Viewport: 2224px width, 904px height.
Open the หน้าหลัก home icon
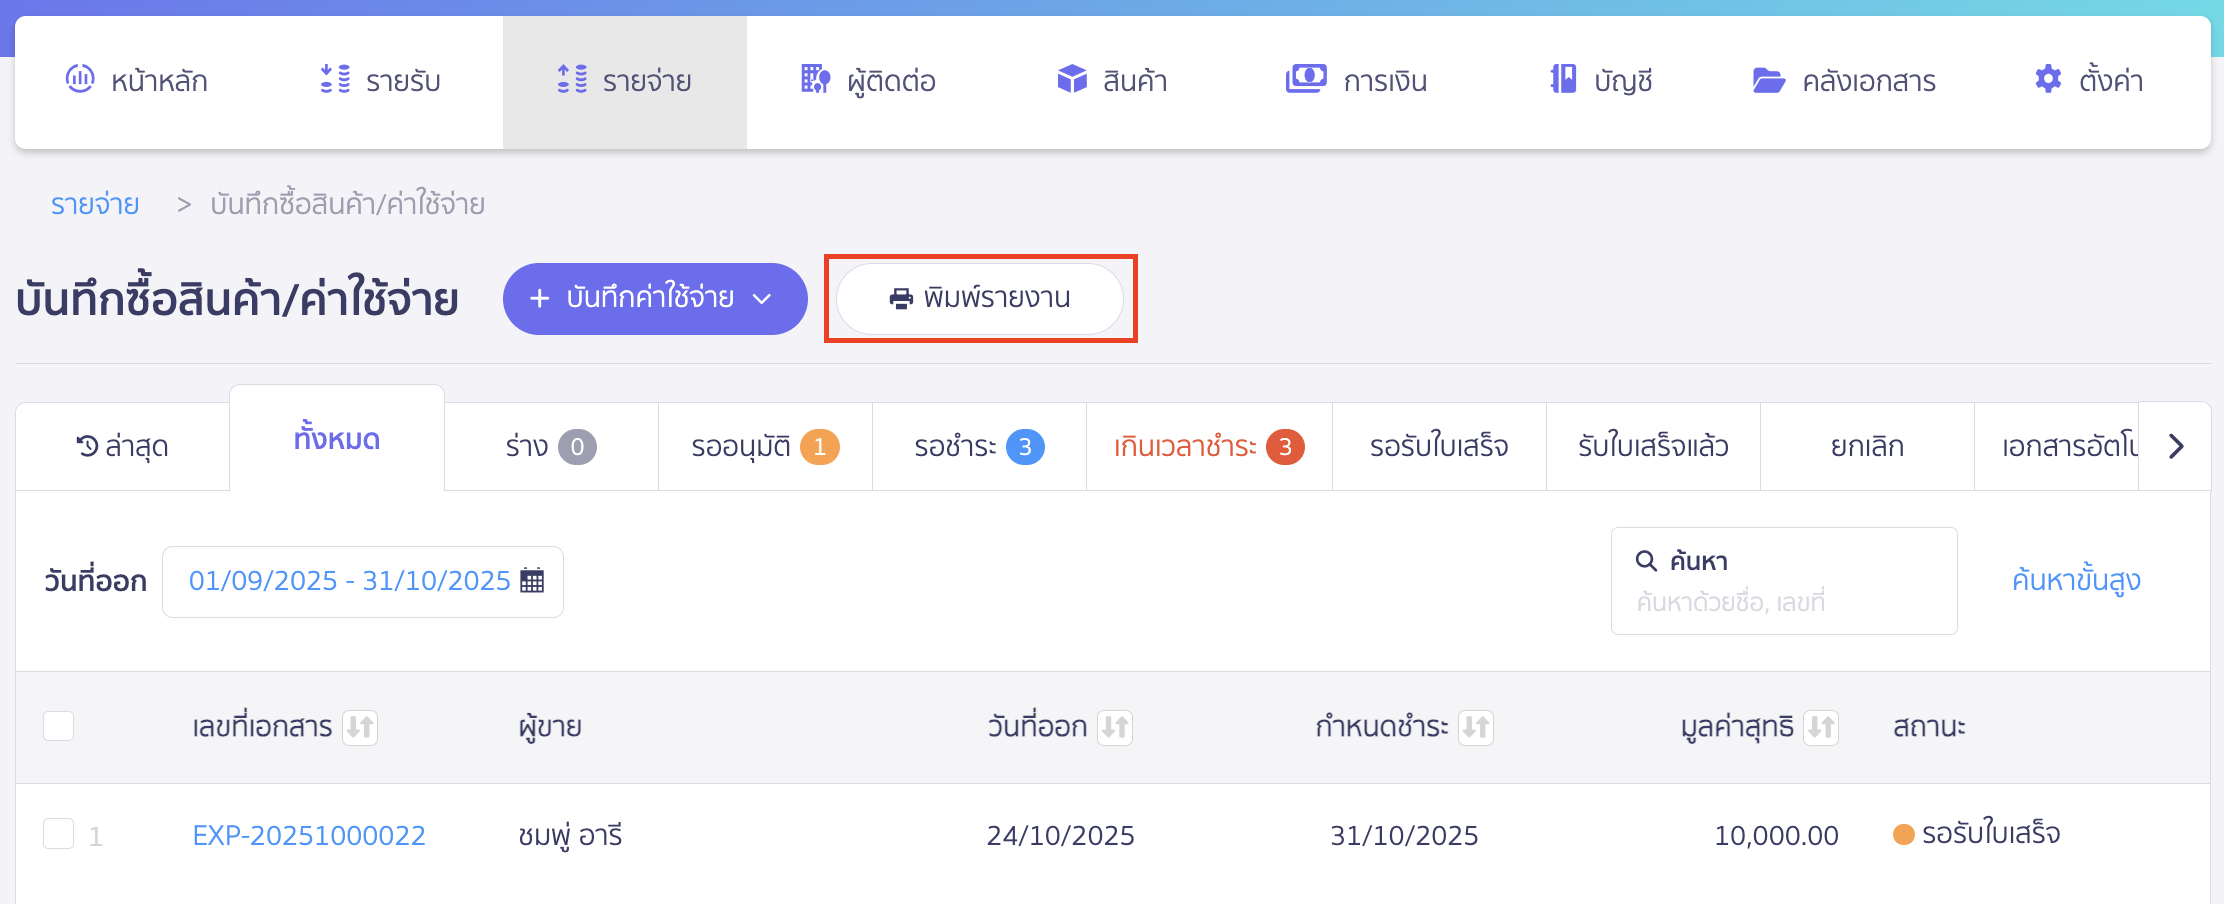point(80,80)
